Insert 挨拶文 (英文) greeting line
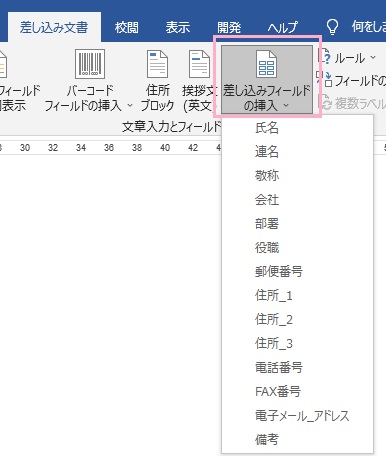 coord(199,81)
